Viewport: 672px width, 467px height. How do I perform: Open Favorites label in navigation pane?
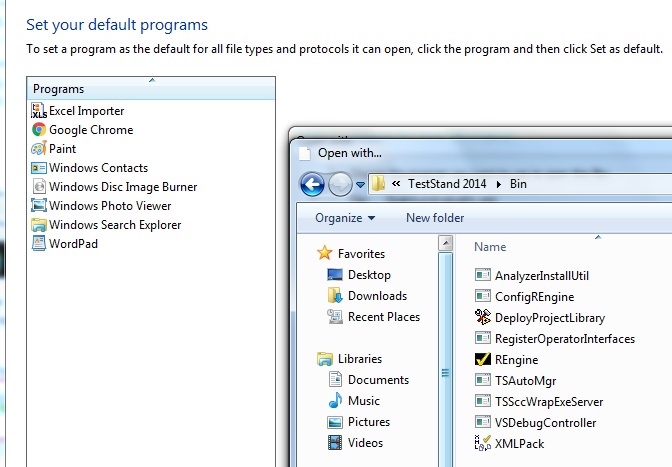coord(361,254)
